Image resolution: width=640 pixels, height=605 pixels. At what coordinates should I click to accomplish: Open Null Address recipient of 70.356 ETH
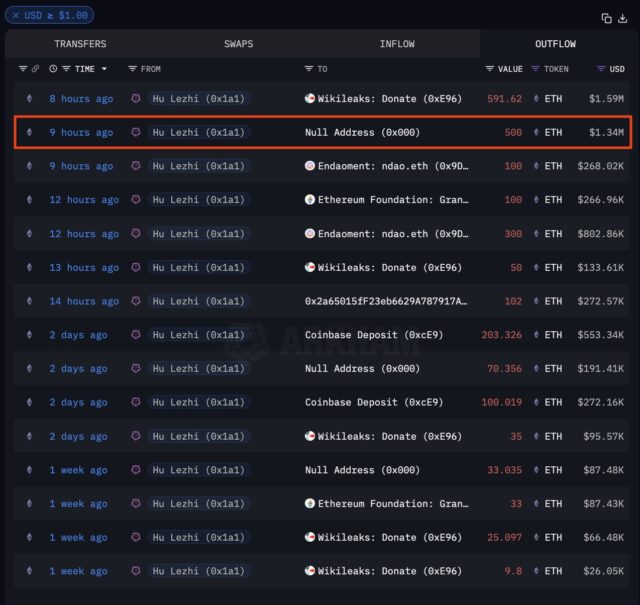(x=362, y=369)
